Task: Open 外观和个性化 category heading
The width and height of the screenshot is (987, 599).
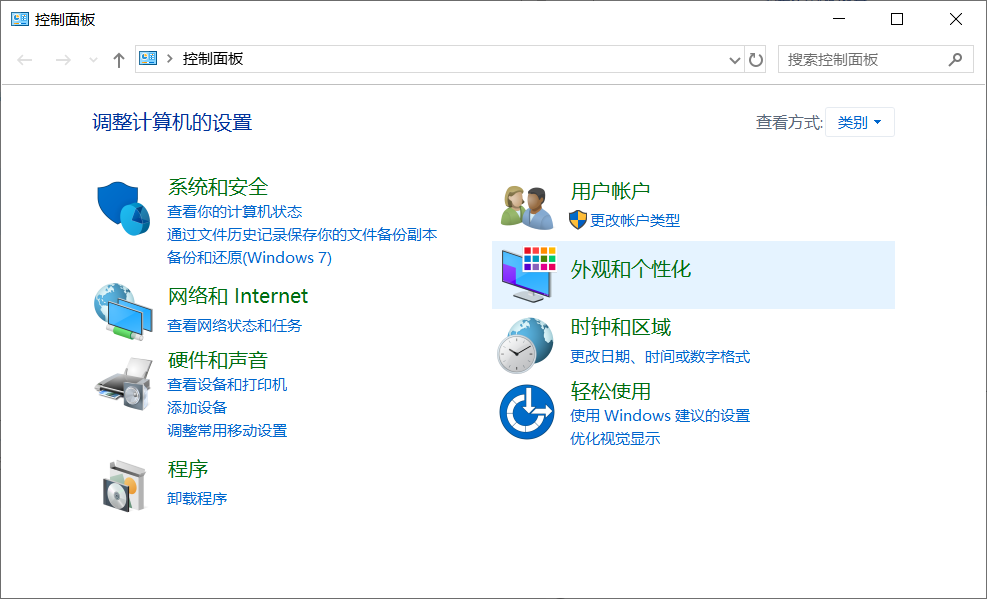Action: point(631,269)
